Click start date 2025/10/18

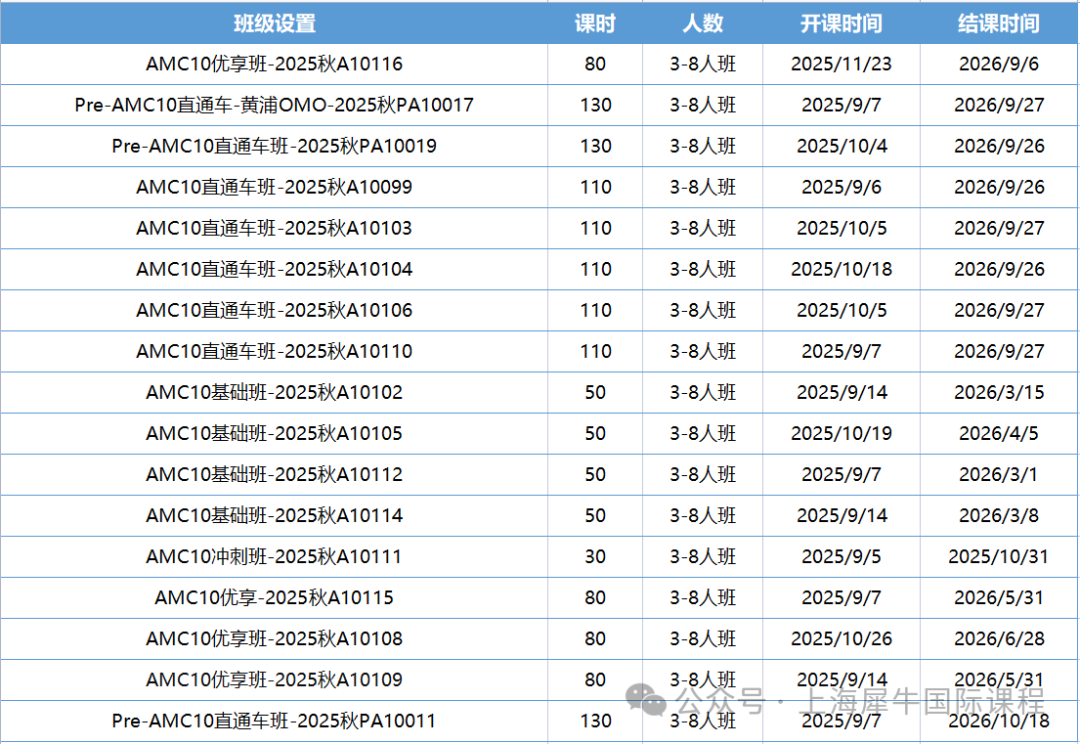[x=841, y=269]
